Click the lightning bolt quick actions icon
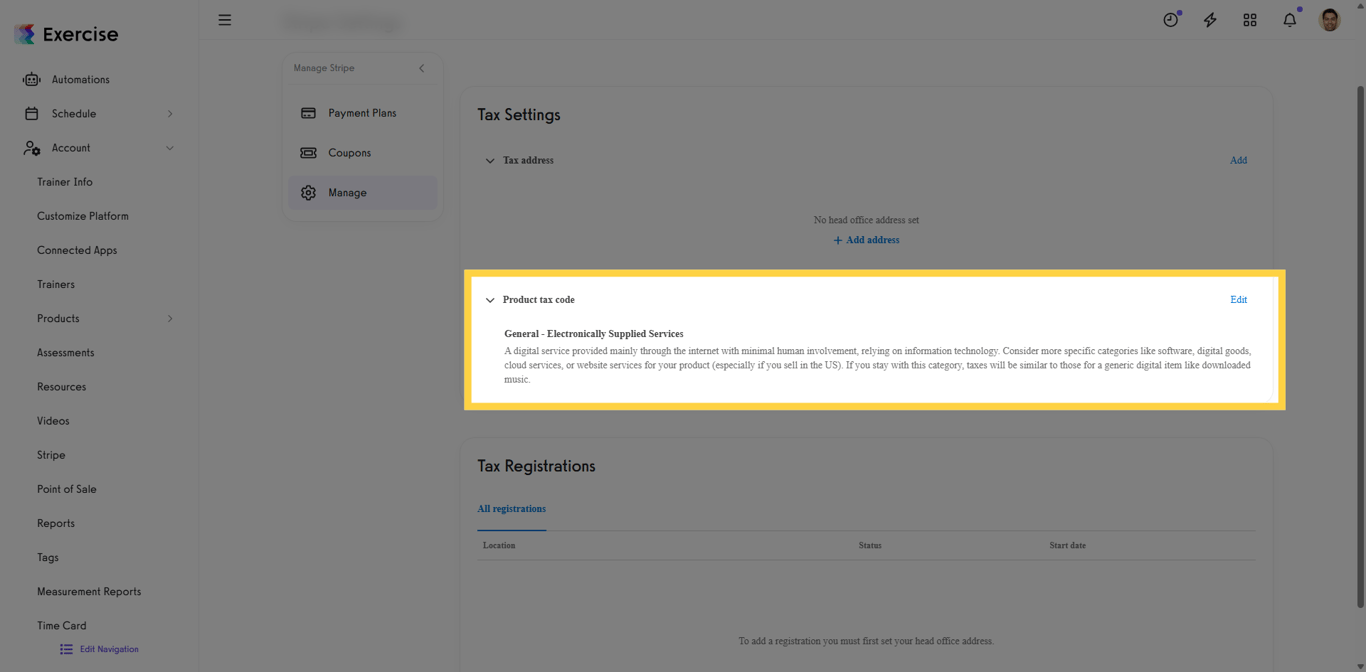 (x=1210, y=18)
